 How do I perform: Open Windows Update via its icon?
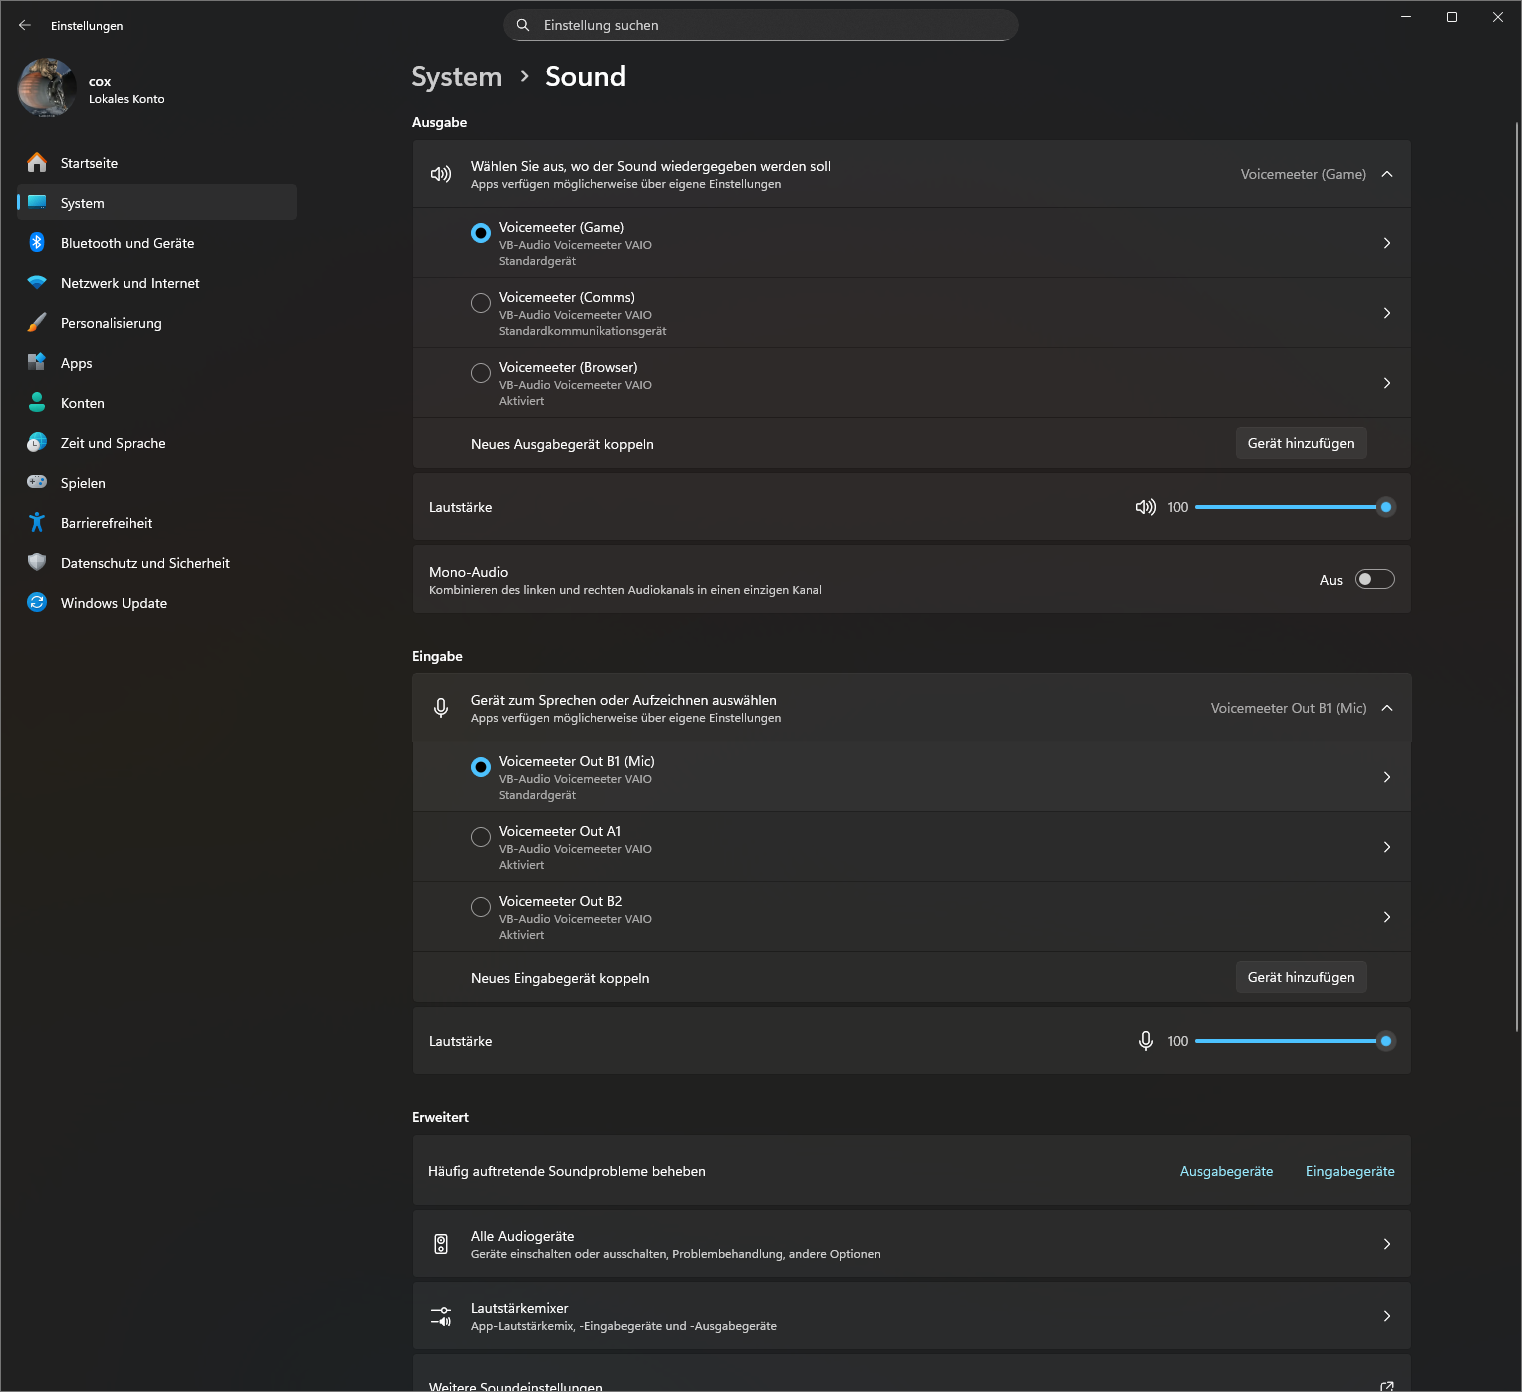[x=37, y=603]
